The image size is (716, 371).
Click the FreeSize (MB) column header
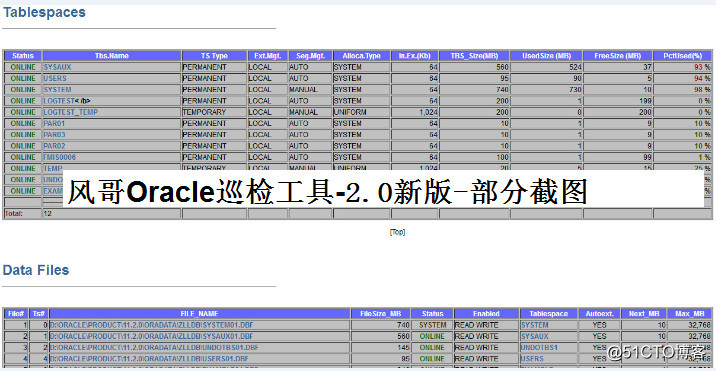coord(618,56)
